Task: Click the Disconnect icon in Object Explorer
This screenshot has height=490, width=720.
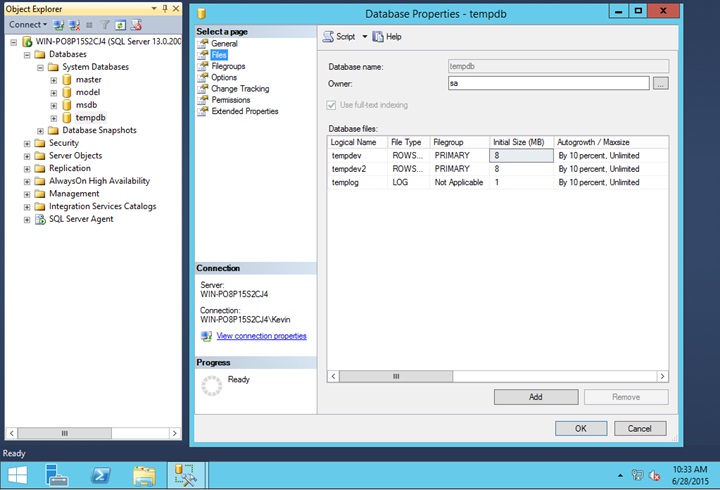Action: pos(74,25)
